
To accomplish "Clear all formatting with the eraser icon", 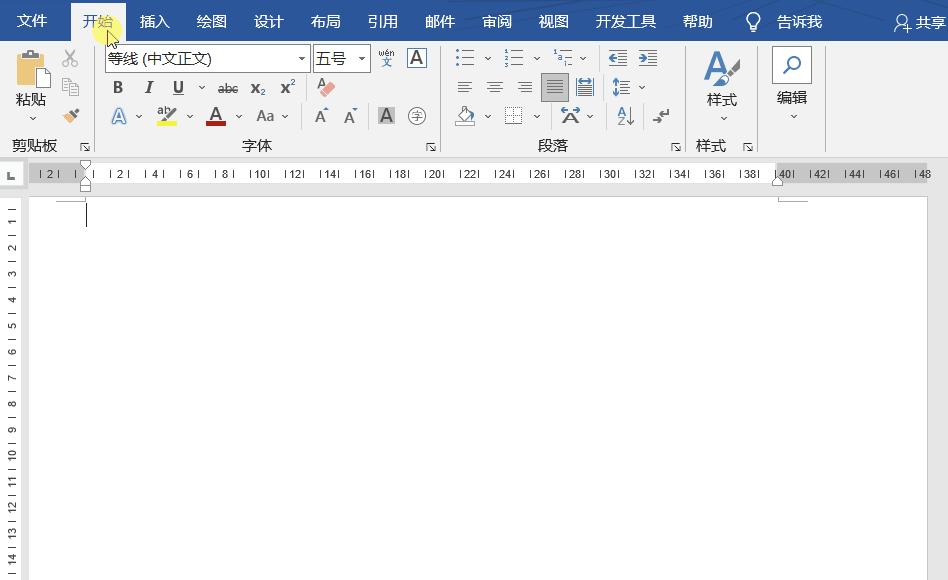I will point(325,88).
